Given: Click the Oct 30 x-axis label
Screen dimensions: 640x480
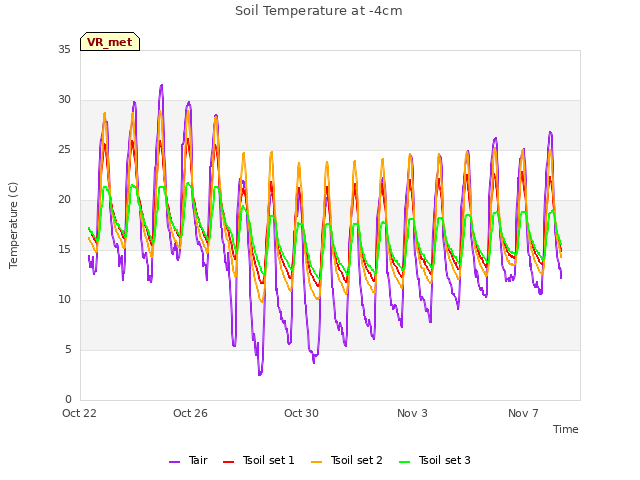Looking at the screenshot, I should point(301,413).
